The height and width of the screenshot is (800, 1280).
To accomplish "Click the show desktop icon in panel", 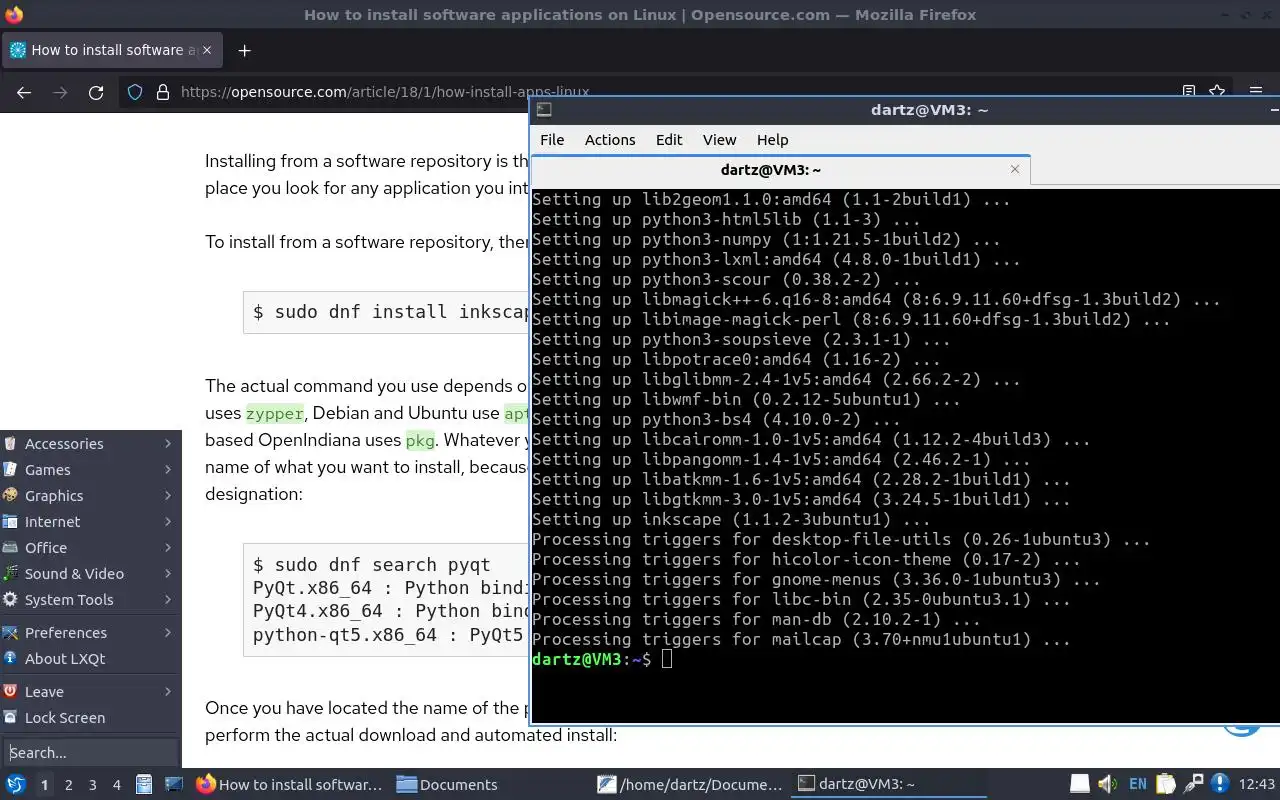I will pos(173,784).
